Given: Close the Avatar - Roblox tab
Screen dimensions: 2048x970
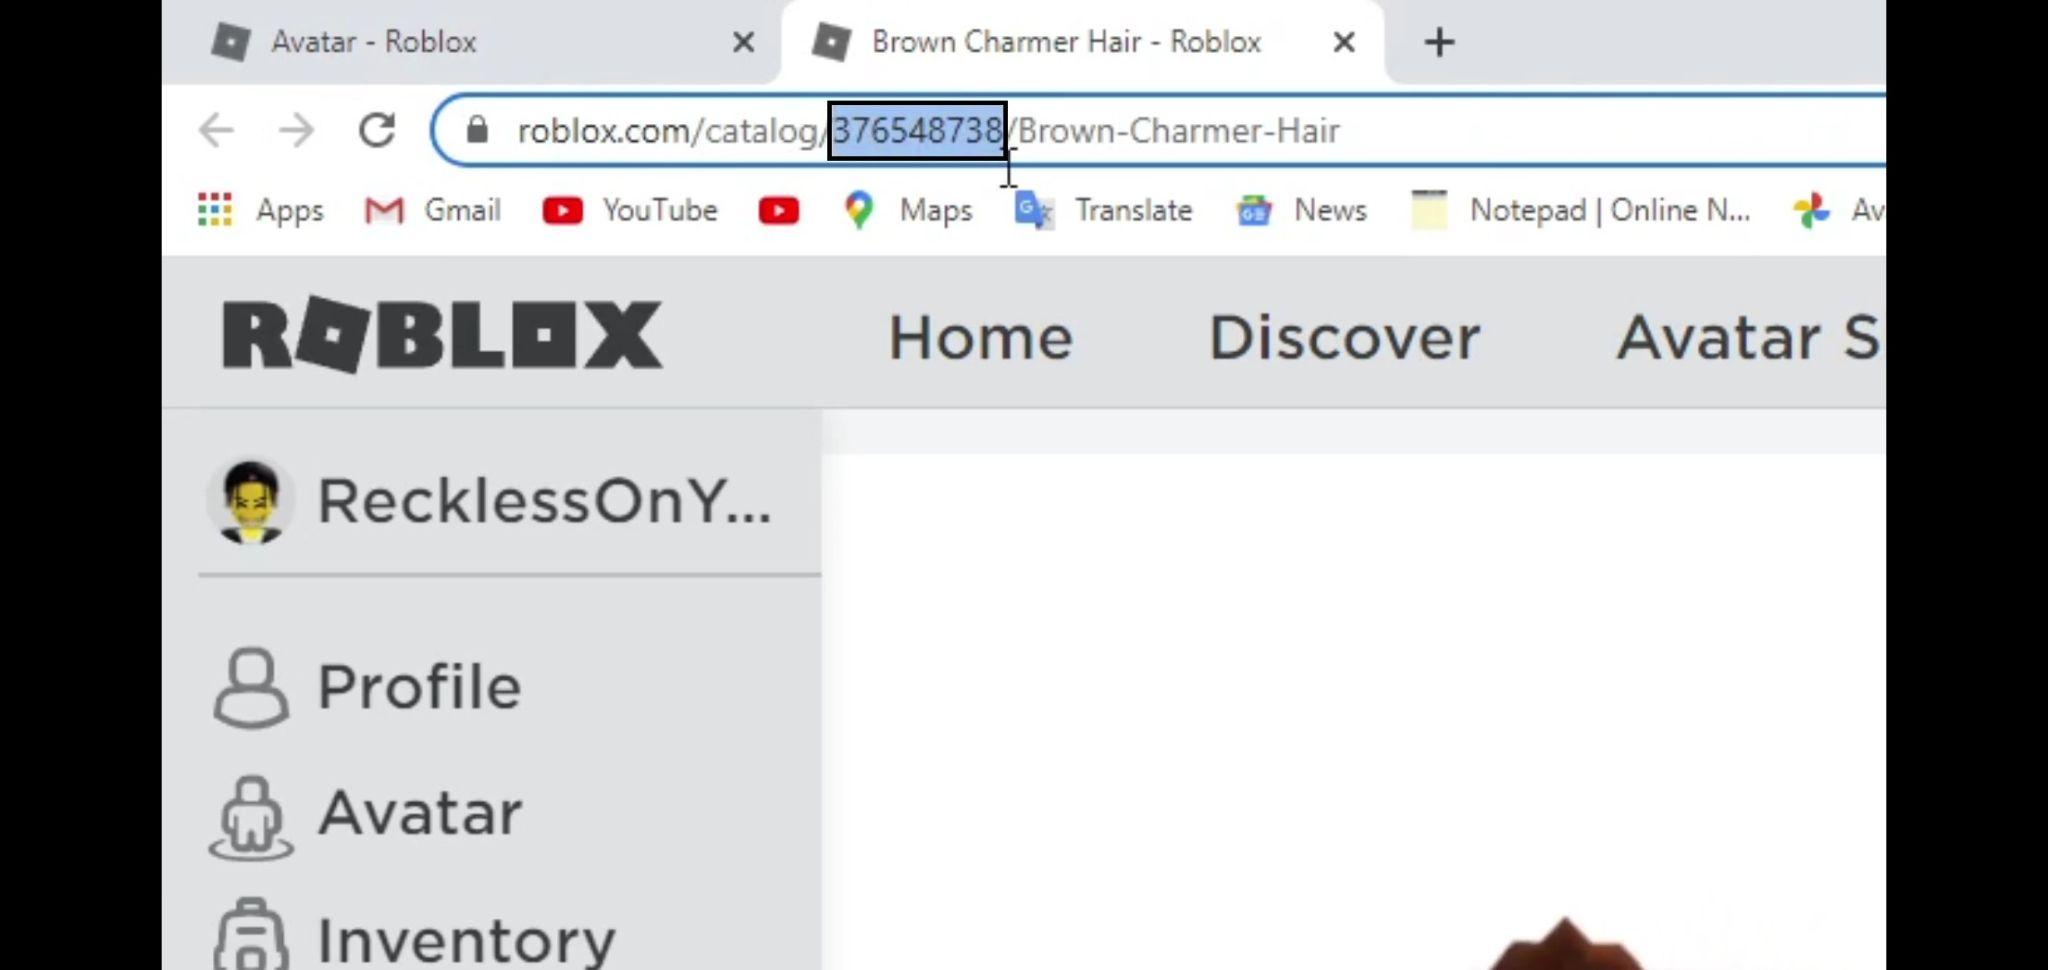Looking at the screenshot, I should coord(743,42).
